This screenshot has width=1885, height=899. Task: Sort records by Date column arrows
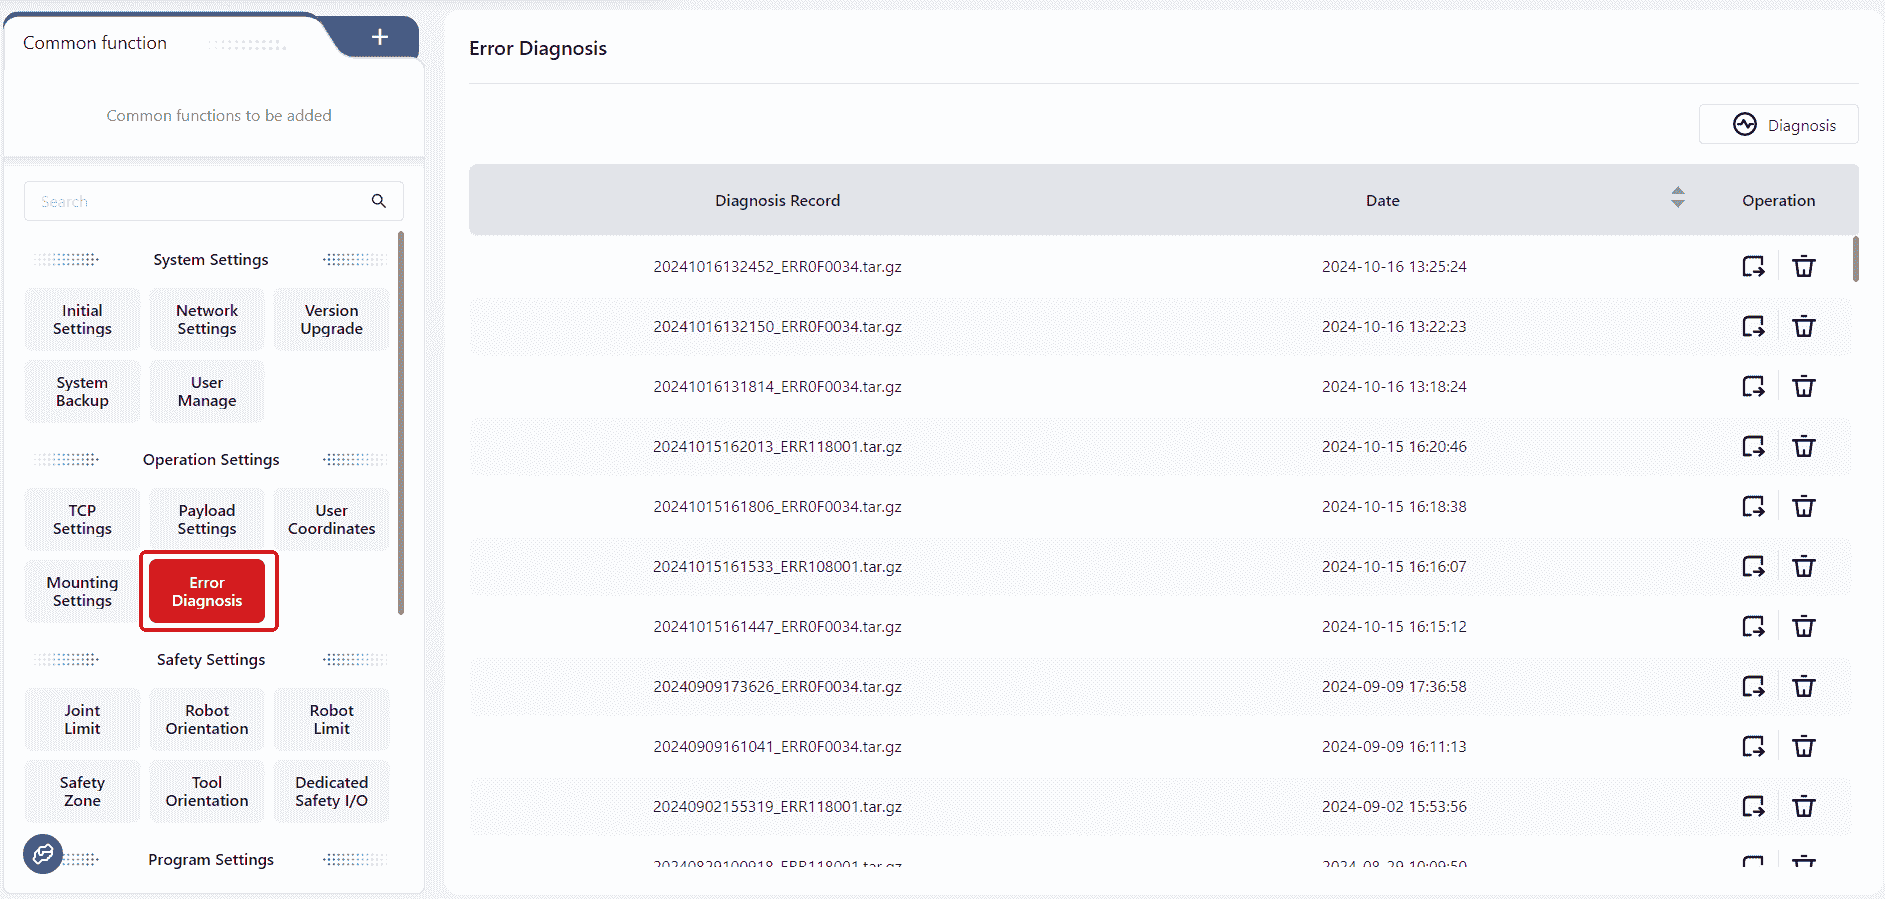(x=1677, y=198)
